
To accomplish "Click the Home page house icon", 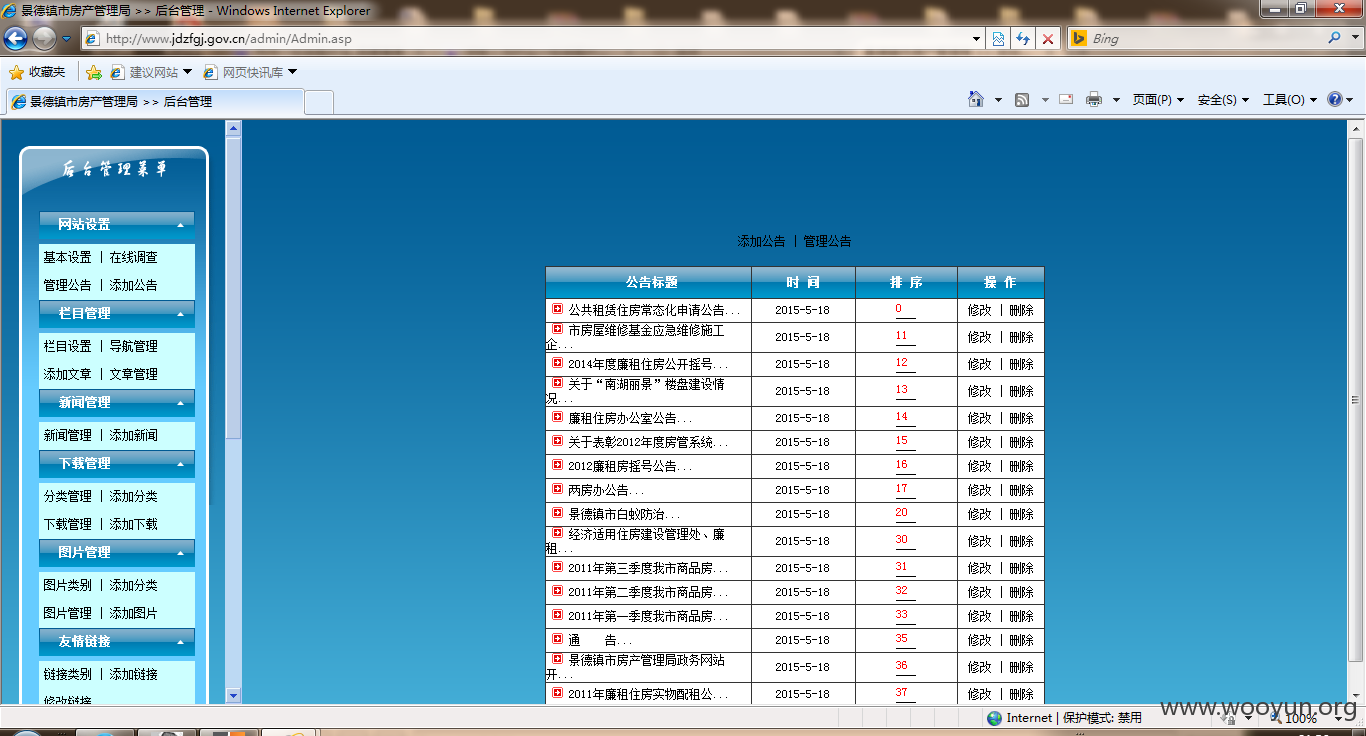I will coord(976,99).
